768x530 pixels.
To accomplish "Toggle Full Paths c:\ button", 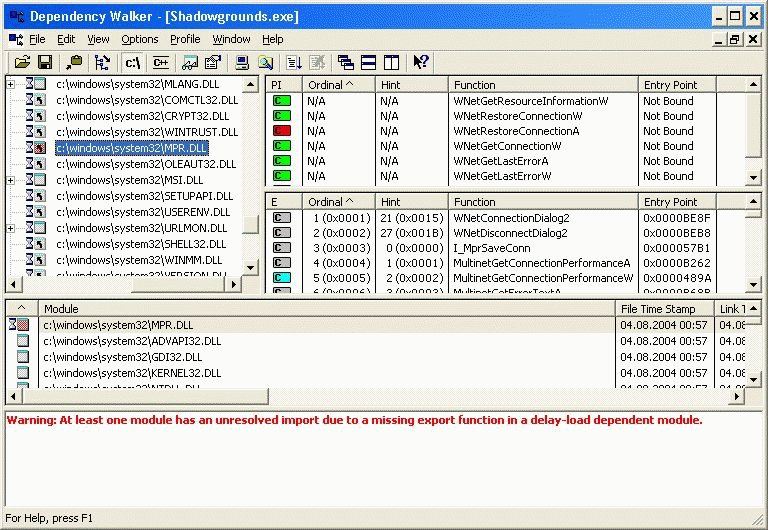I will coord(133,62).
